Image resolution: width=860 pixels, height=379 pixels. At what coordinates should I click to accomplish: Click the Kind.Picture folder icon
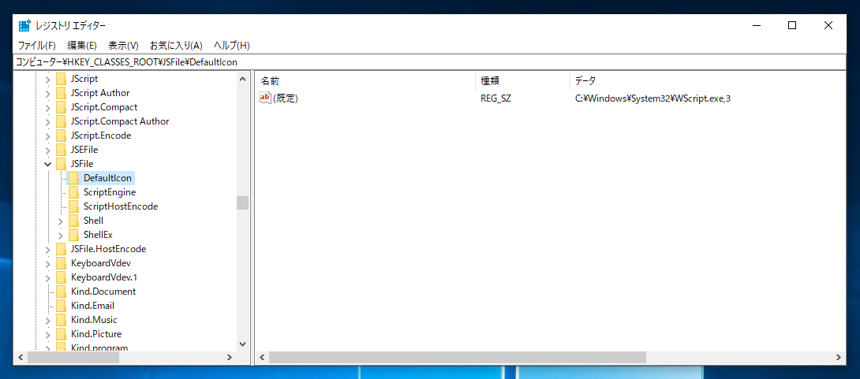[61, 335]
